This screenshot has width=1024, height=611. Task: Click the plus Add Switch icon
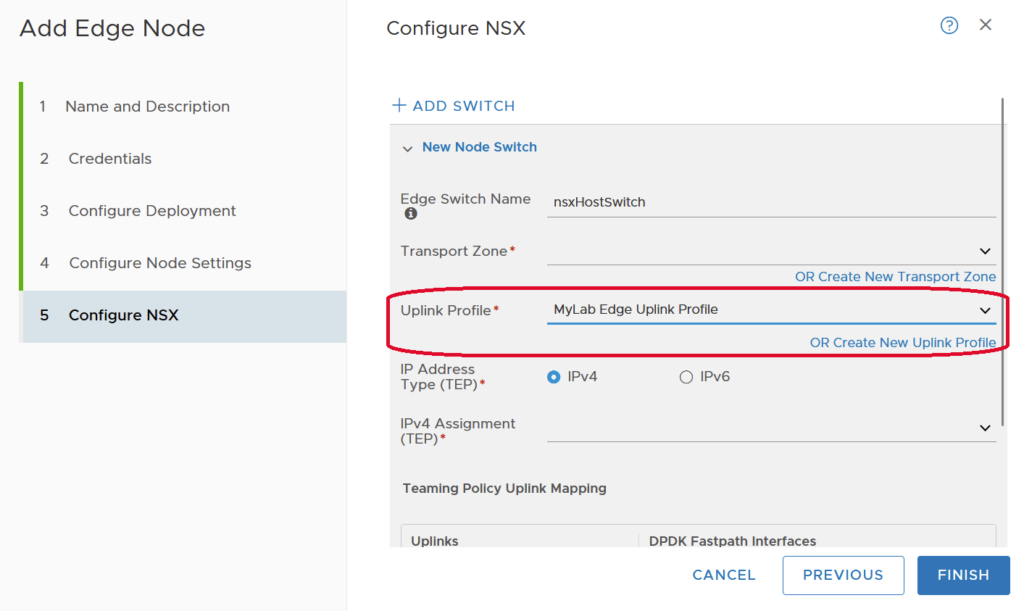pos(399,106)
